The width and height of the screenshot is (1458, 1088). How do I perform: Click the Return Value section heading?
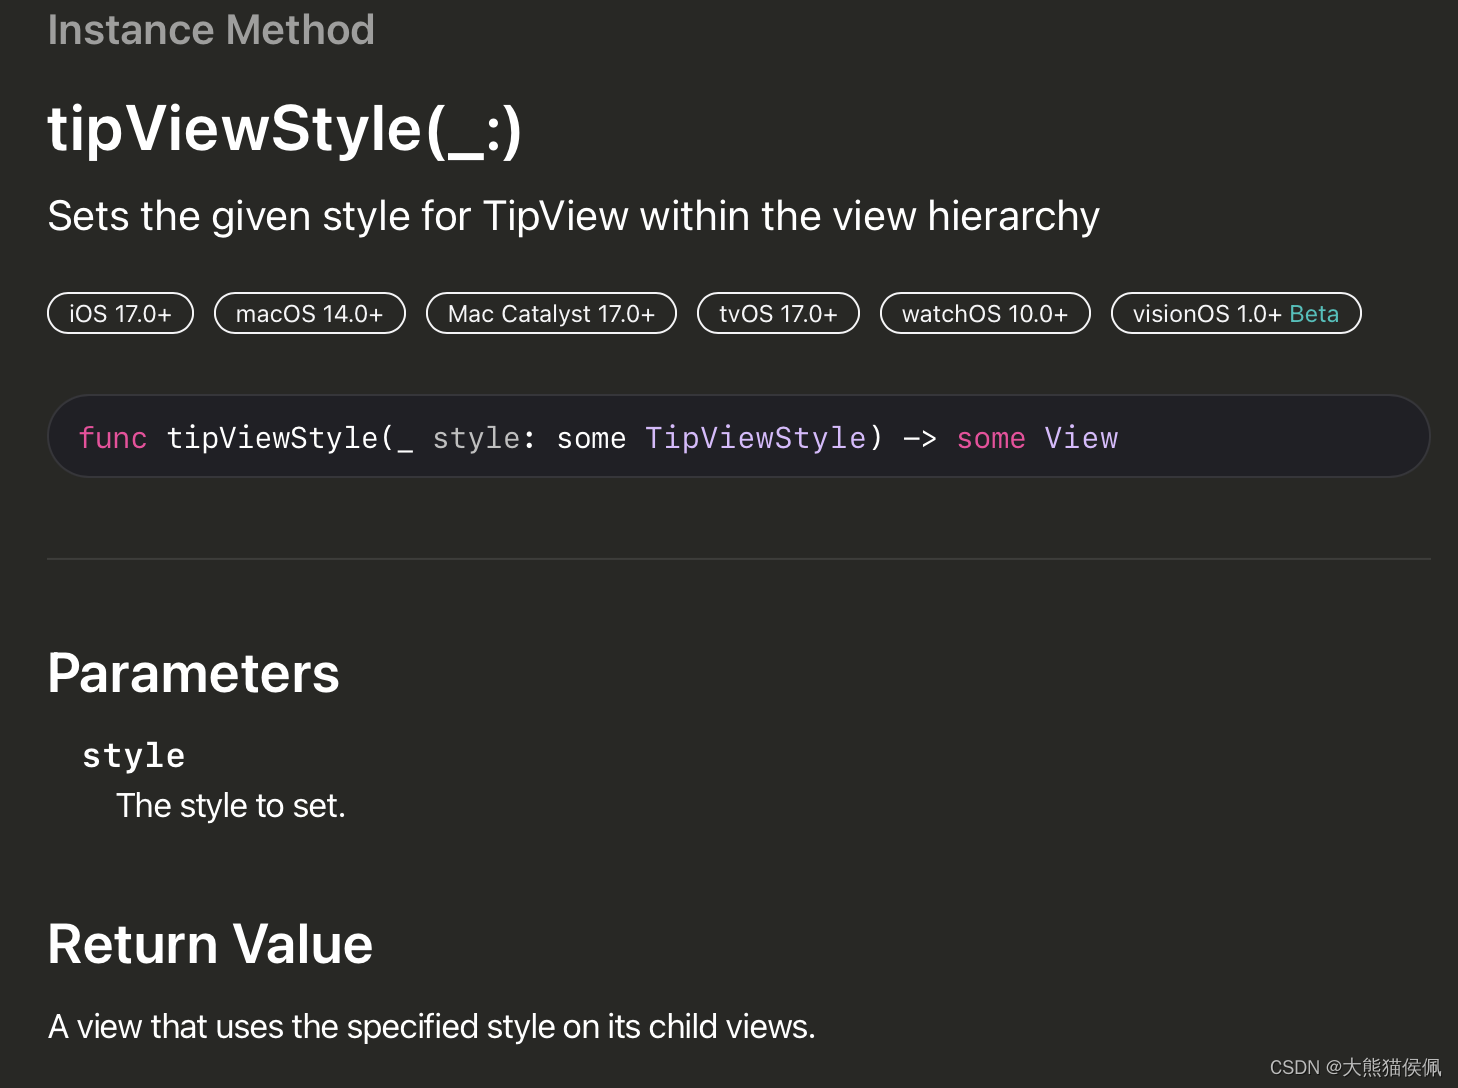point(210,944)
